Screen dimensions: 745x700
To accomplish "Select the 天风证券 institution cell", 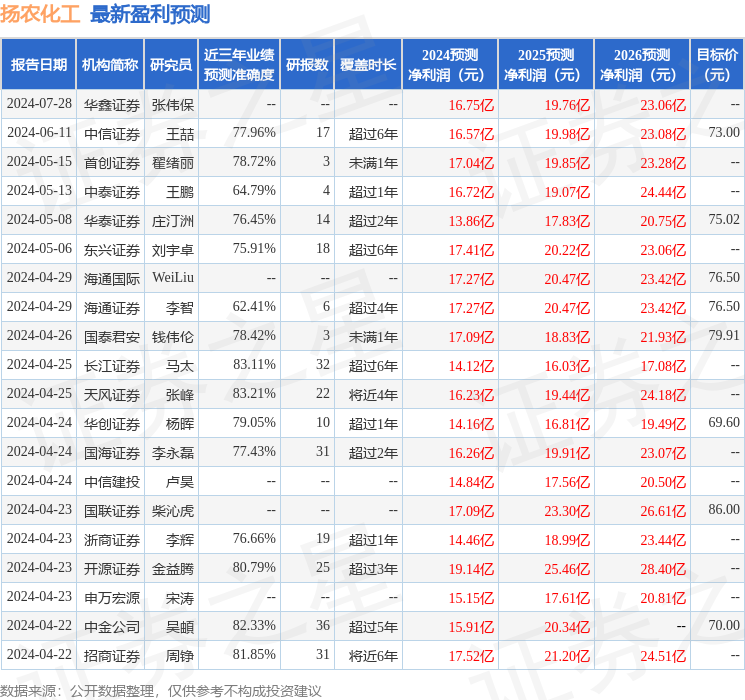I will tap(112, 395).
